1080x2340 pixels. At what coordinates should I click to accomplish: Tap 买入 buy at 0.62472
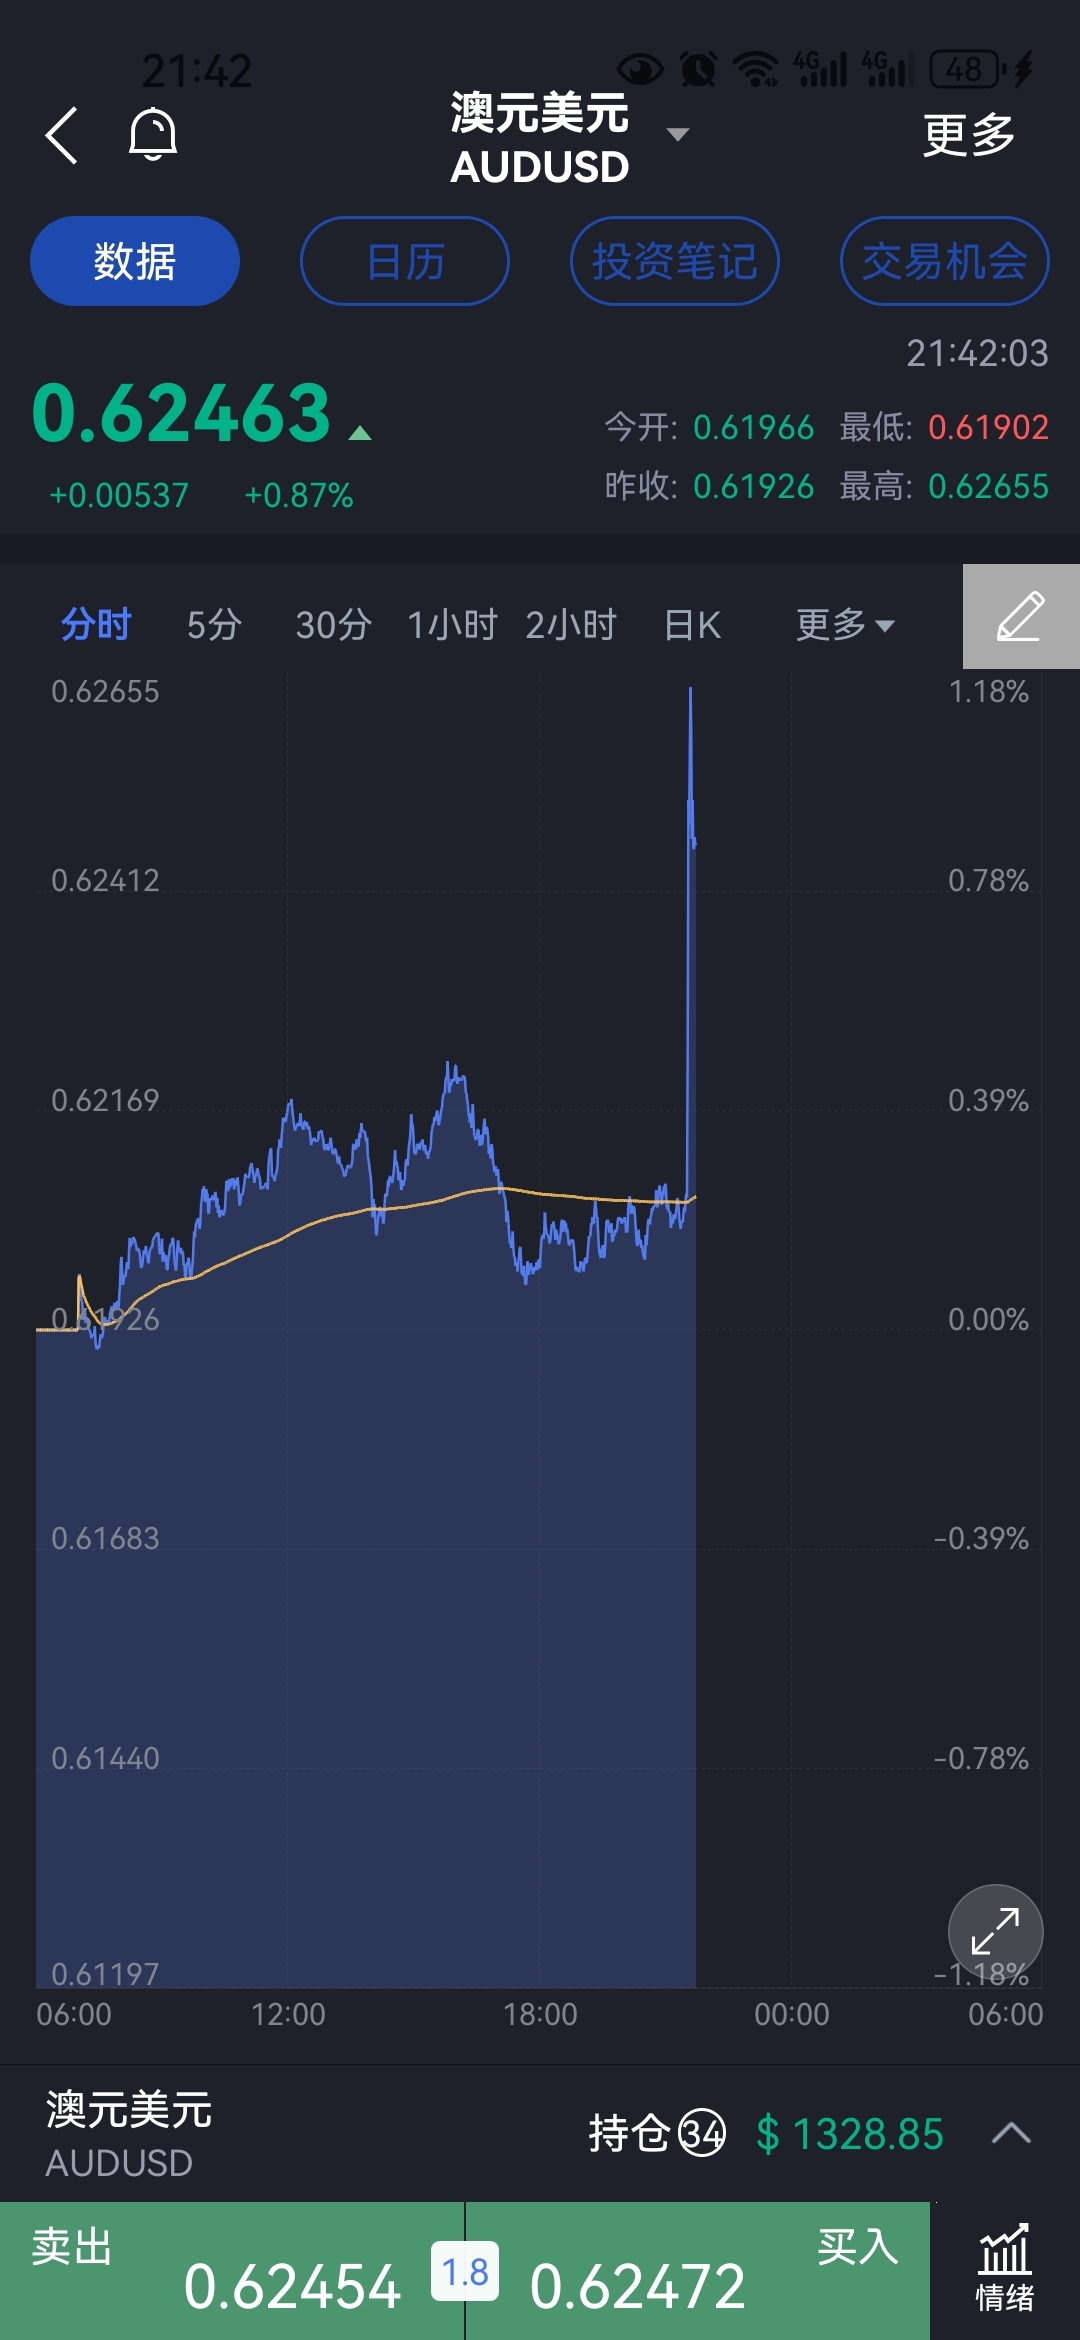(x=698, y=2271)
